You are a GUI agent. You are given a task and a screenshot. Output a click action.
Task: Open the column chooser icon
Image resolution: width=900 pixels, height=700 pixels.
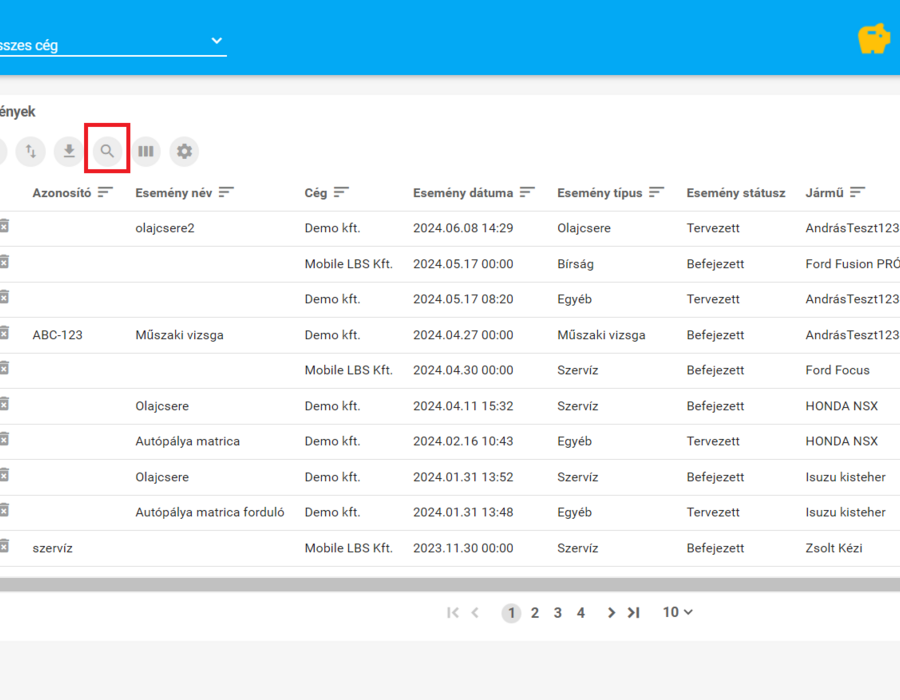coord(146,151)
